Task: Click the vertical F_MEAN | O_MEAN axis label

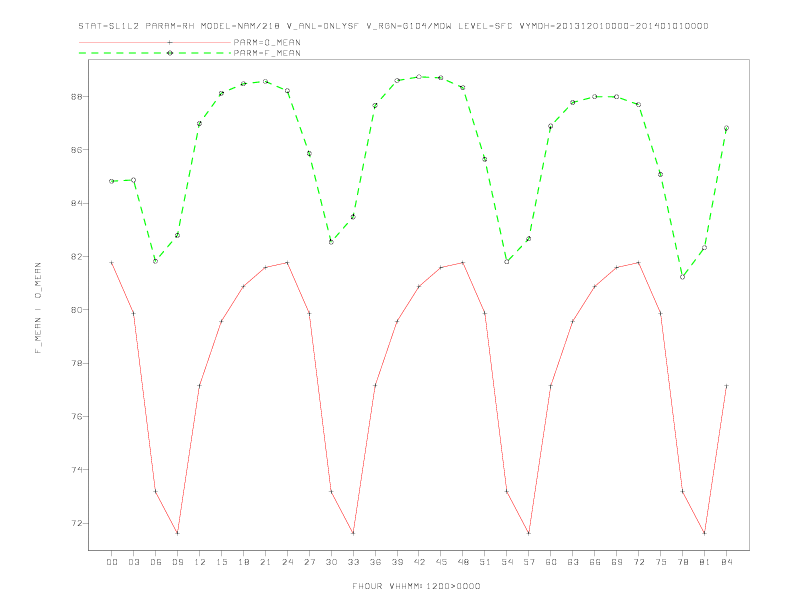Action: tap(38, 308)
